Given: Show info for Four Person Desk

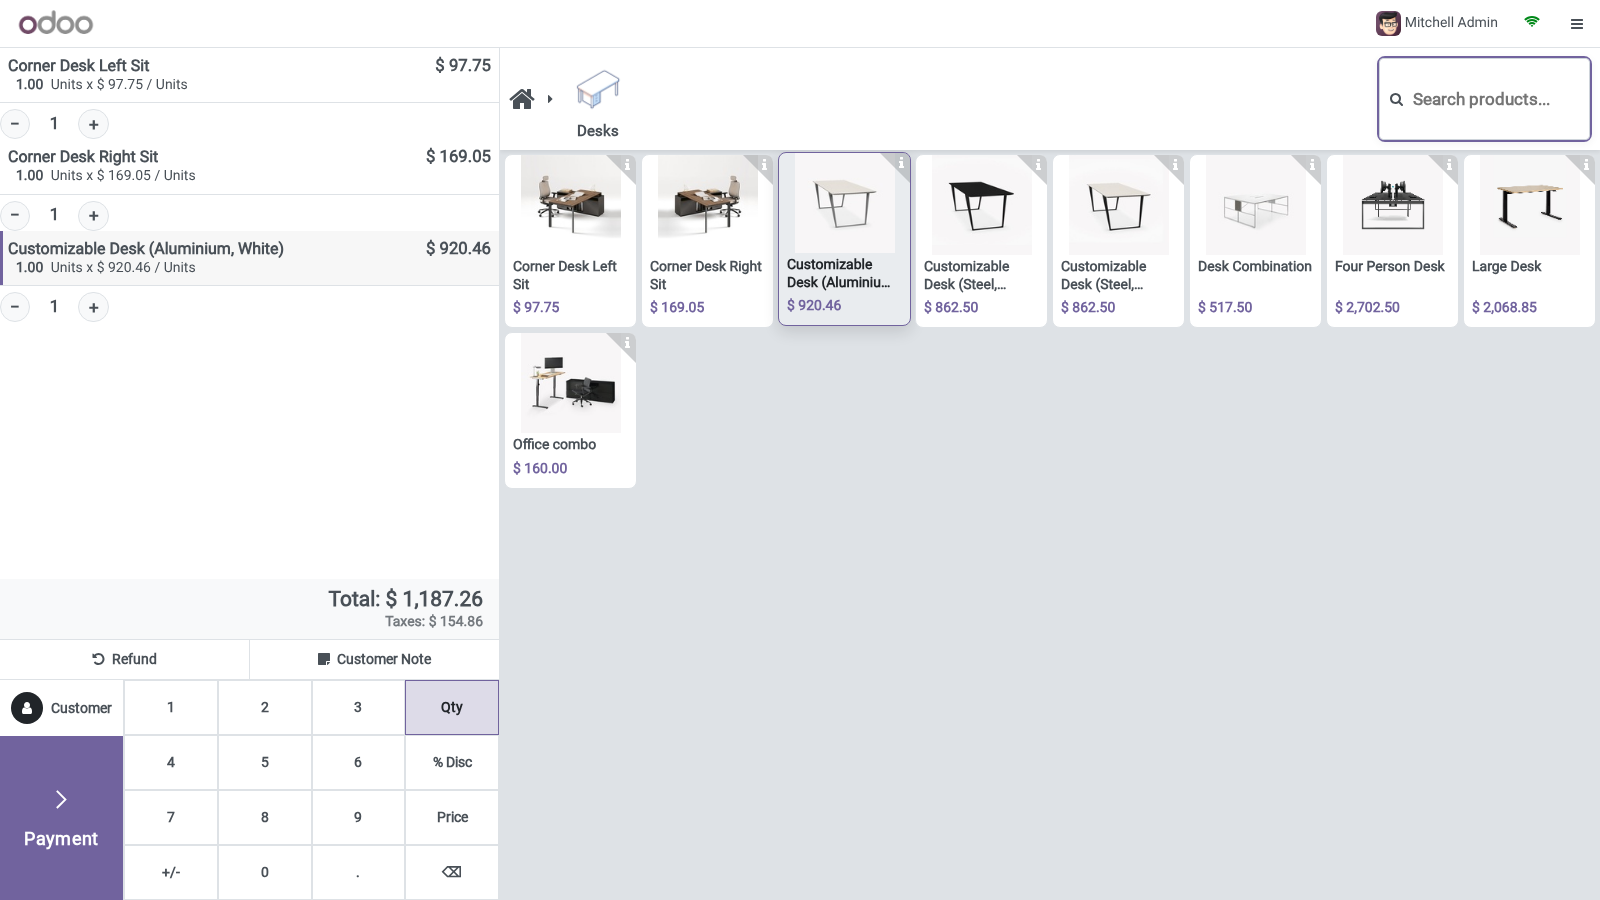Looking at the screenshot, I should coord(1449,164).
